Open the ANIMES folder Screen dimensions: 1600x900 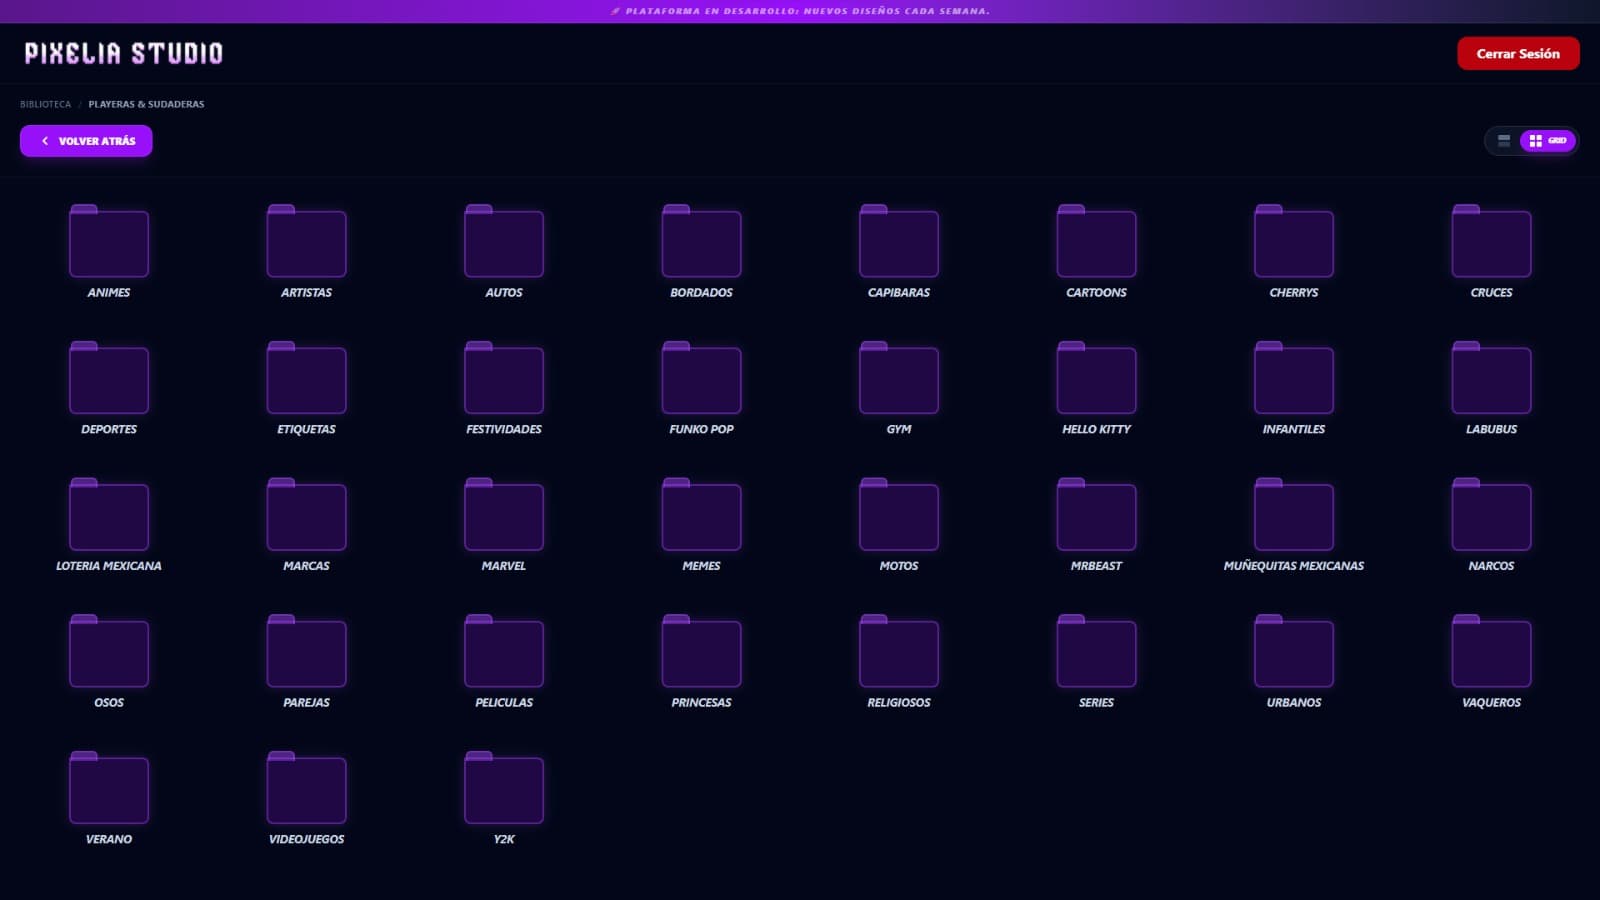pyautogui.click(x=108, y=242)
